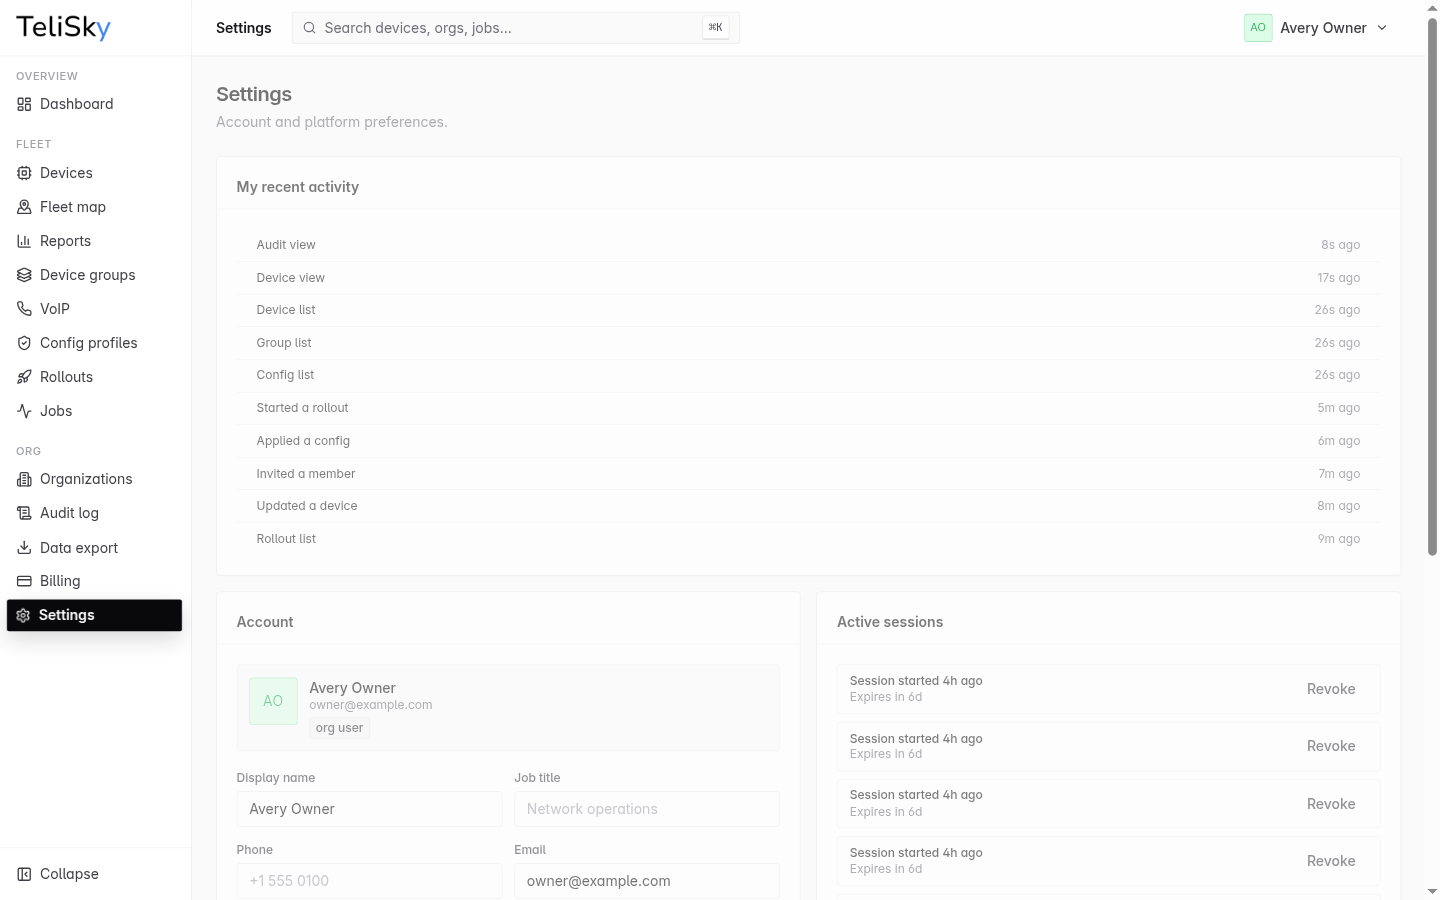Click the Billing credit card icon
Viewport: 1440px width, 900px height.
pyautogui.click(x=24, y=581)
